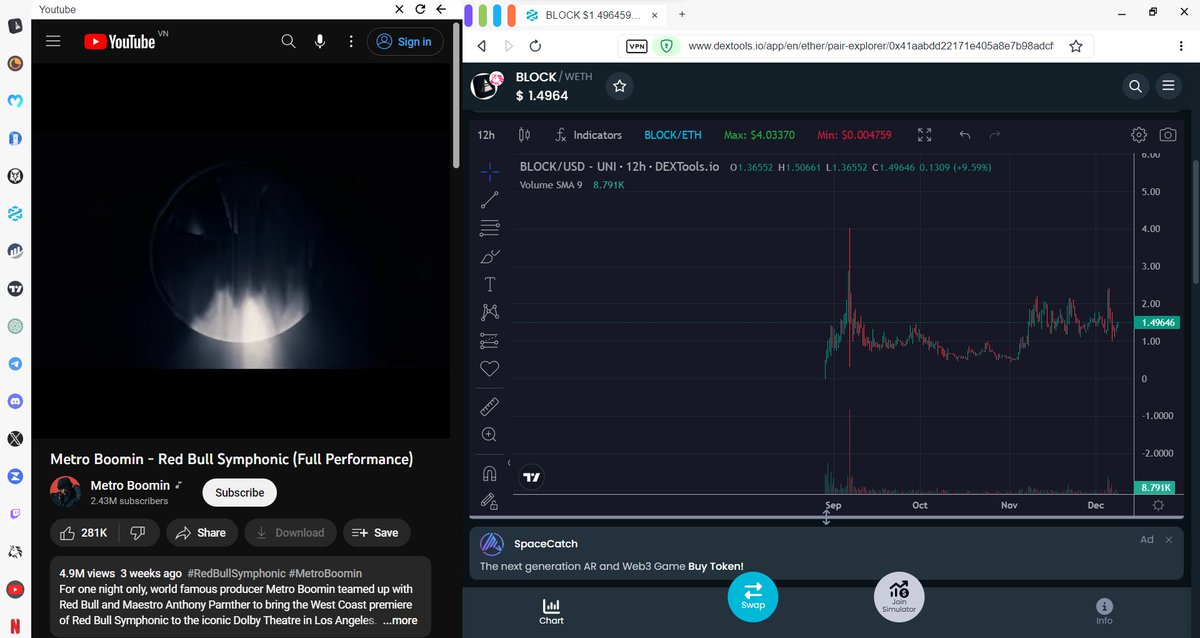Select the crosshair cursor tool in chart
Viewport: 1200px width, 638px height.
490,172
